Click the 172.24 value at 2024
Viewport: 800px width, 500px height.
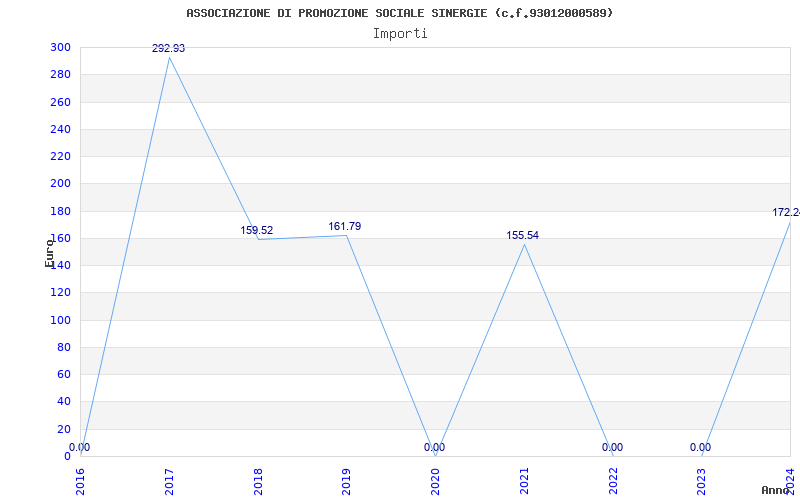click(786, 213)
